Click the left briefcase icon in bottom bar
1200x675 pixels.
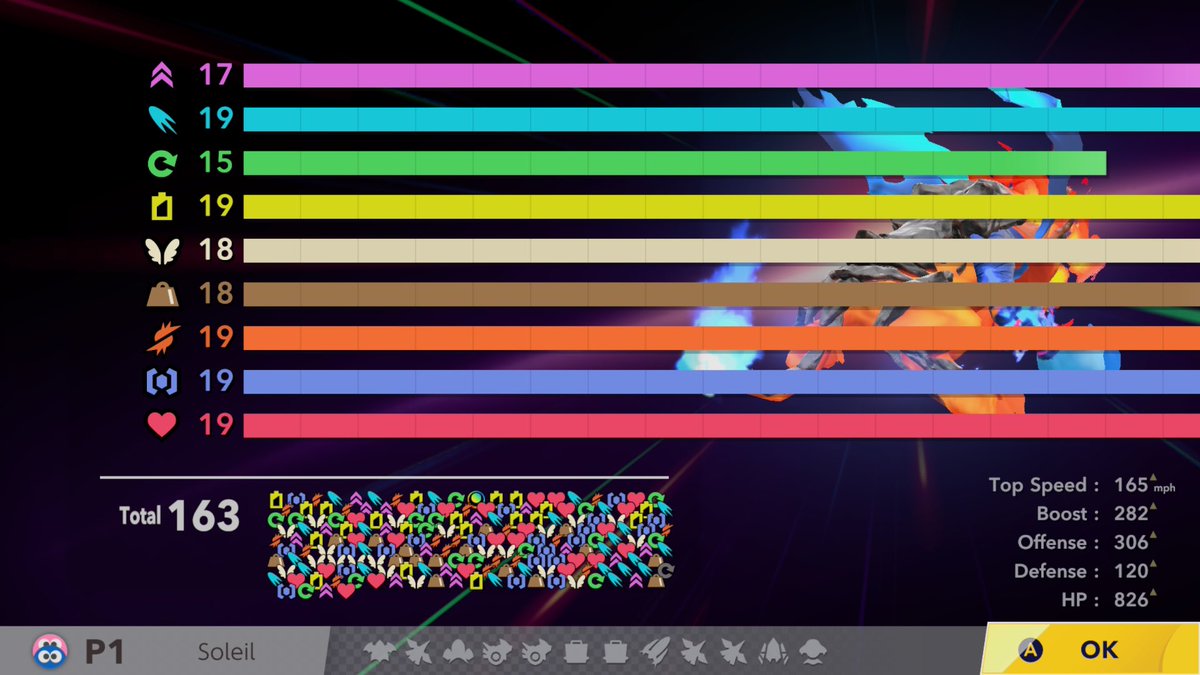point(575,651)
